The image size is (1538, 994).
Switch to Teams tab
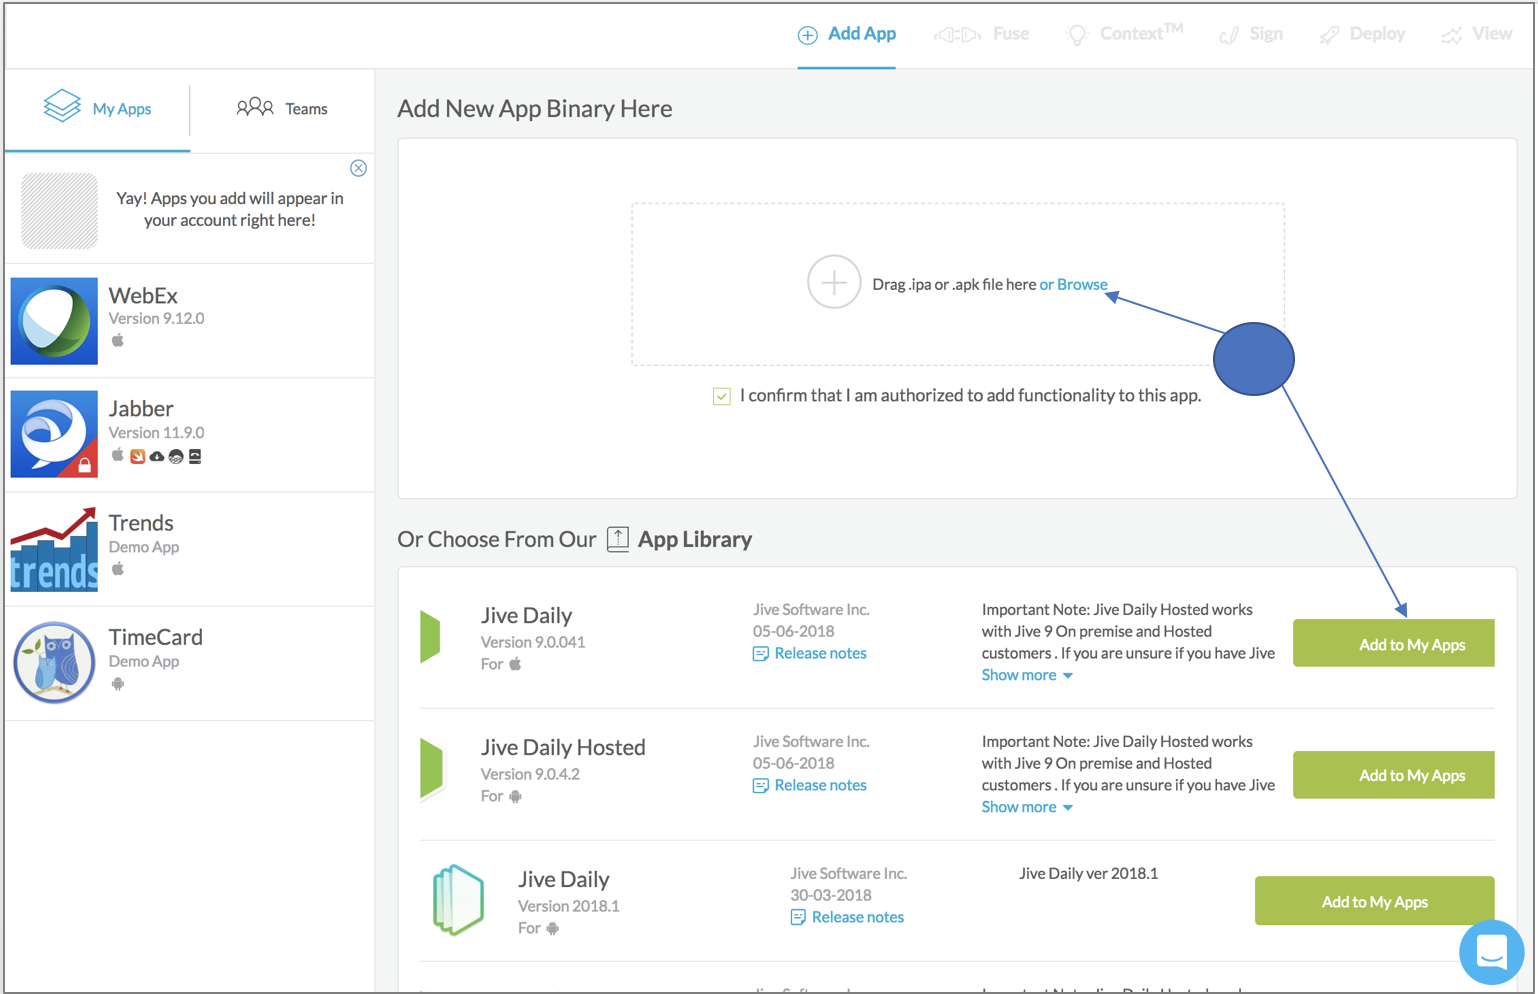pos(282,108)
